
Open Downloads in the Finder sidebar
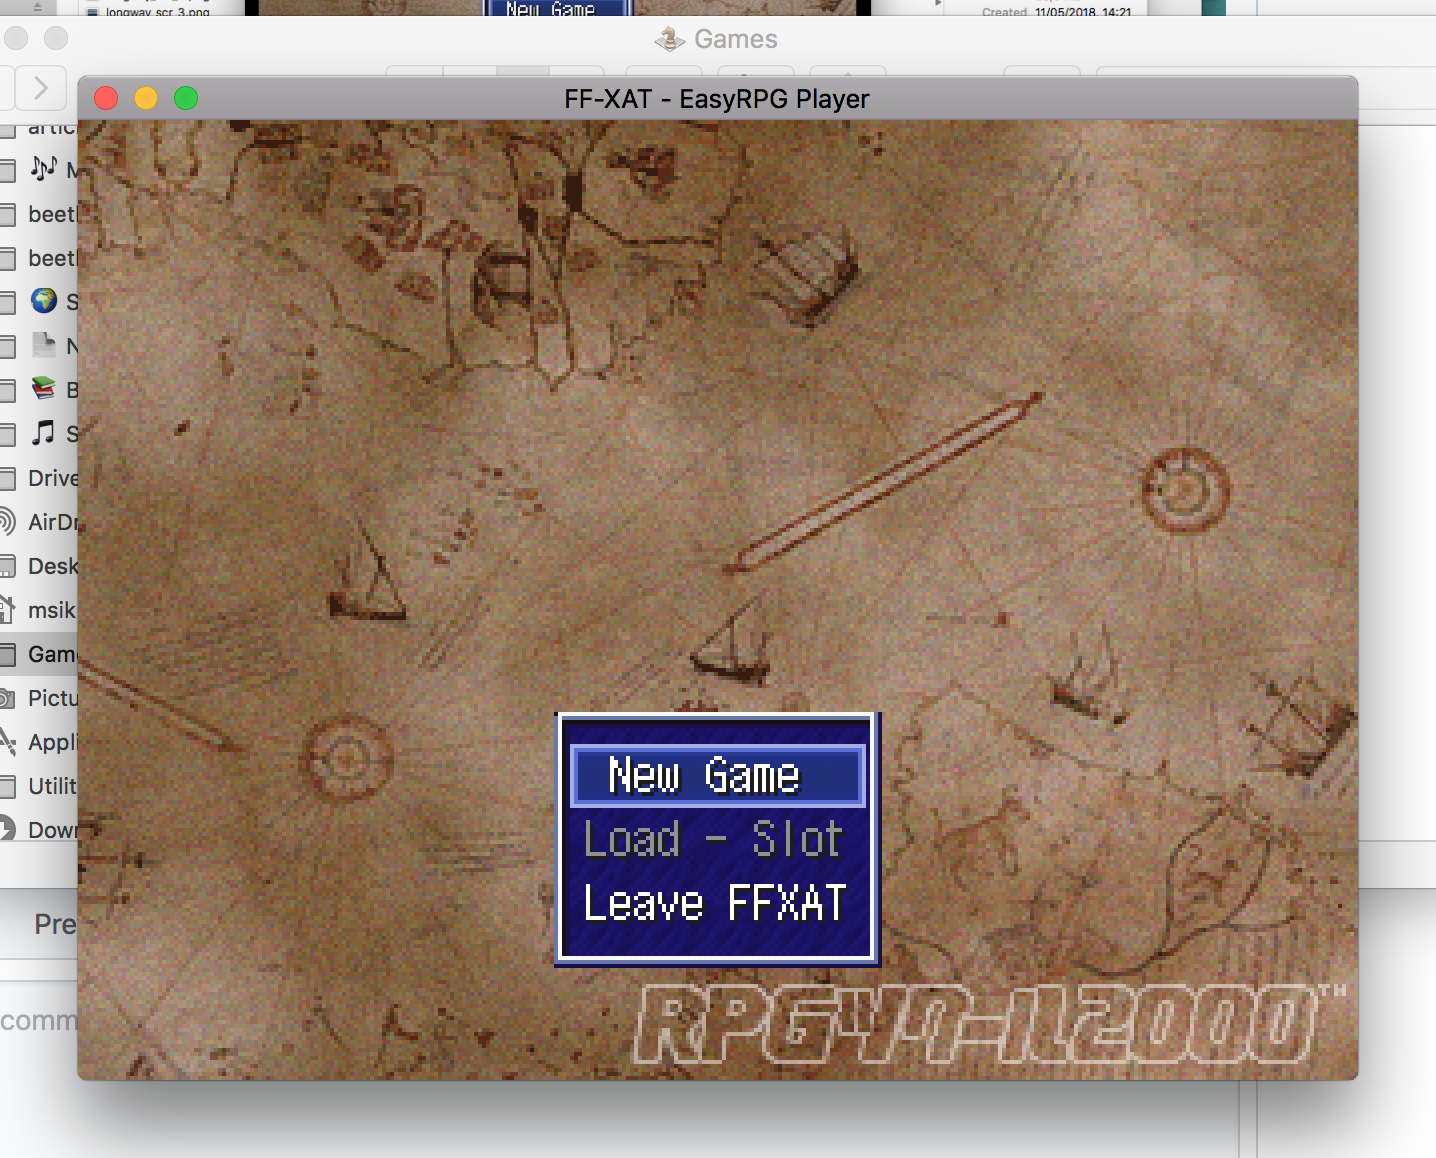point(40,830)
